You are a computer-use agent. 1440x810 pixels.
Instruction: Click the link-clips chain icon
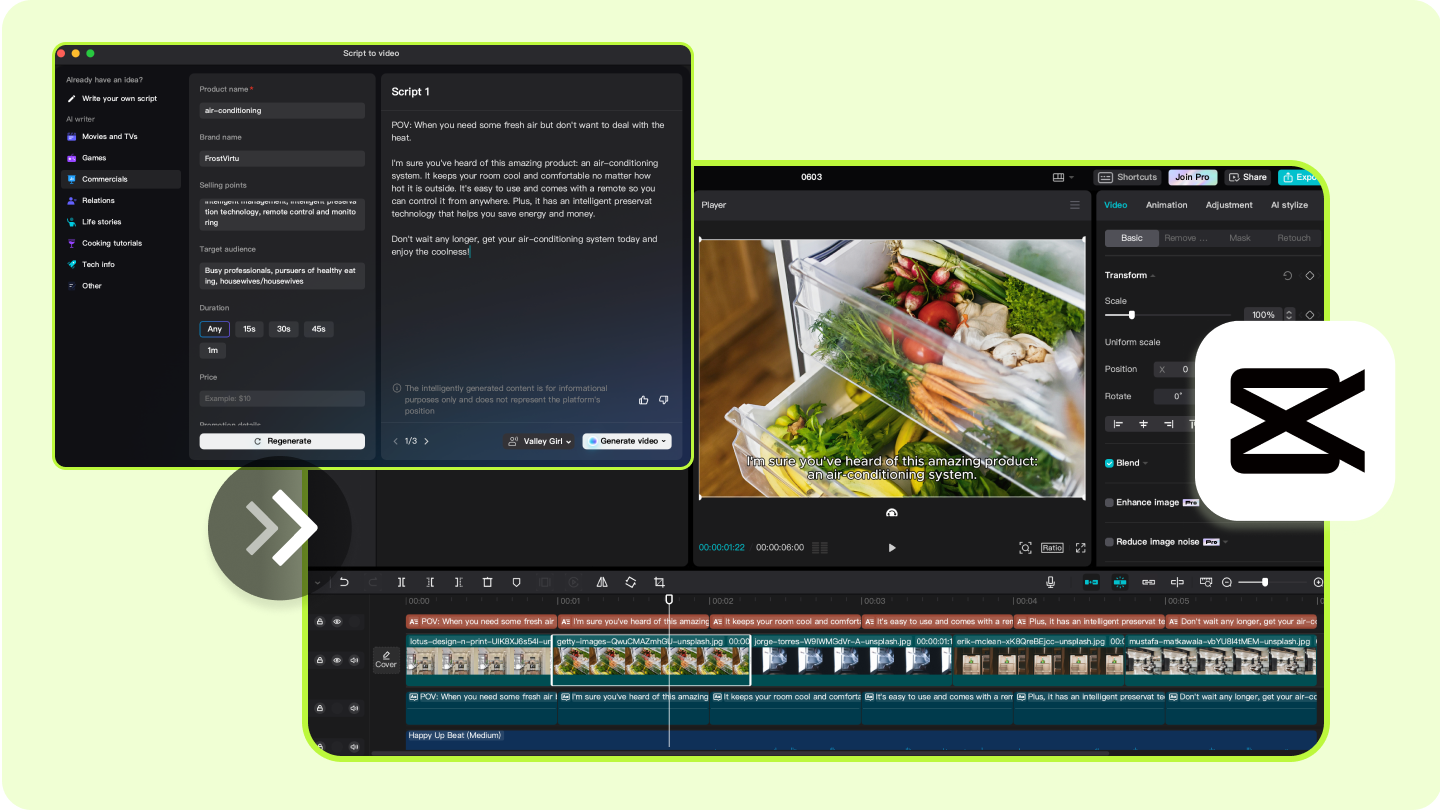1149,582
